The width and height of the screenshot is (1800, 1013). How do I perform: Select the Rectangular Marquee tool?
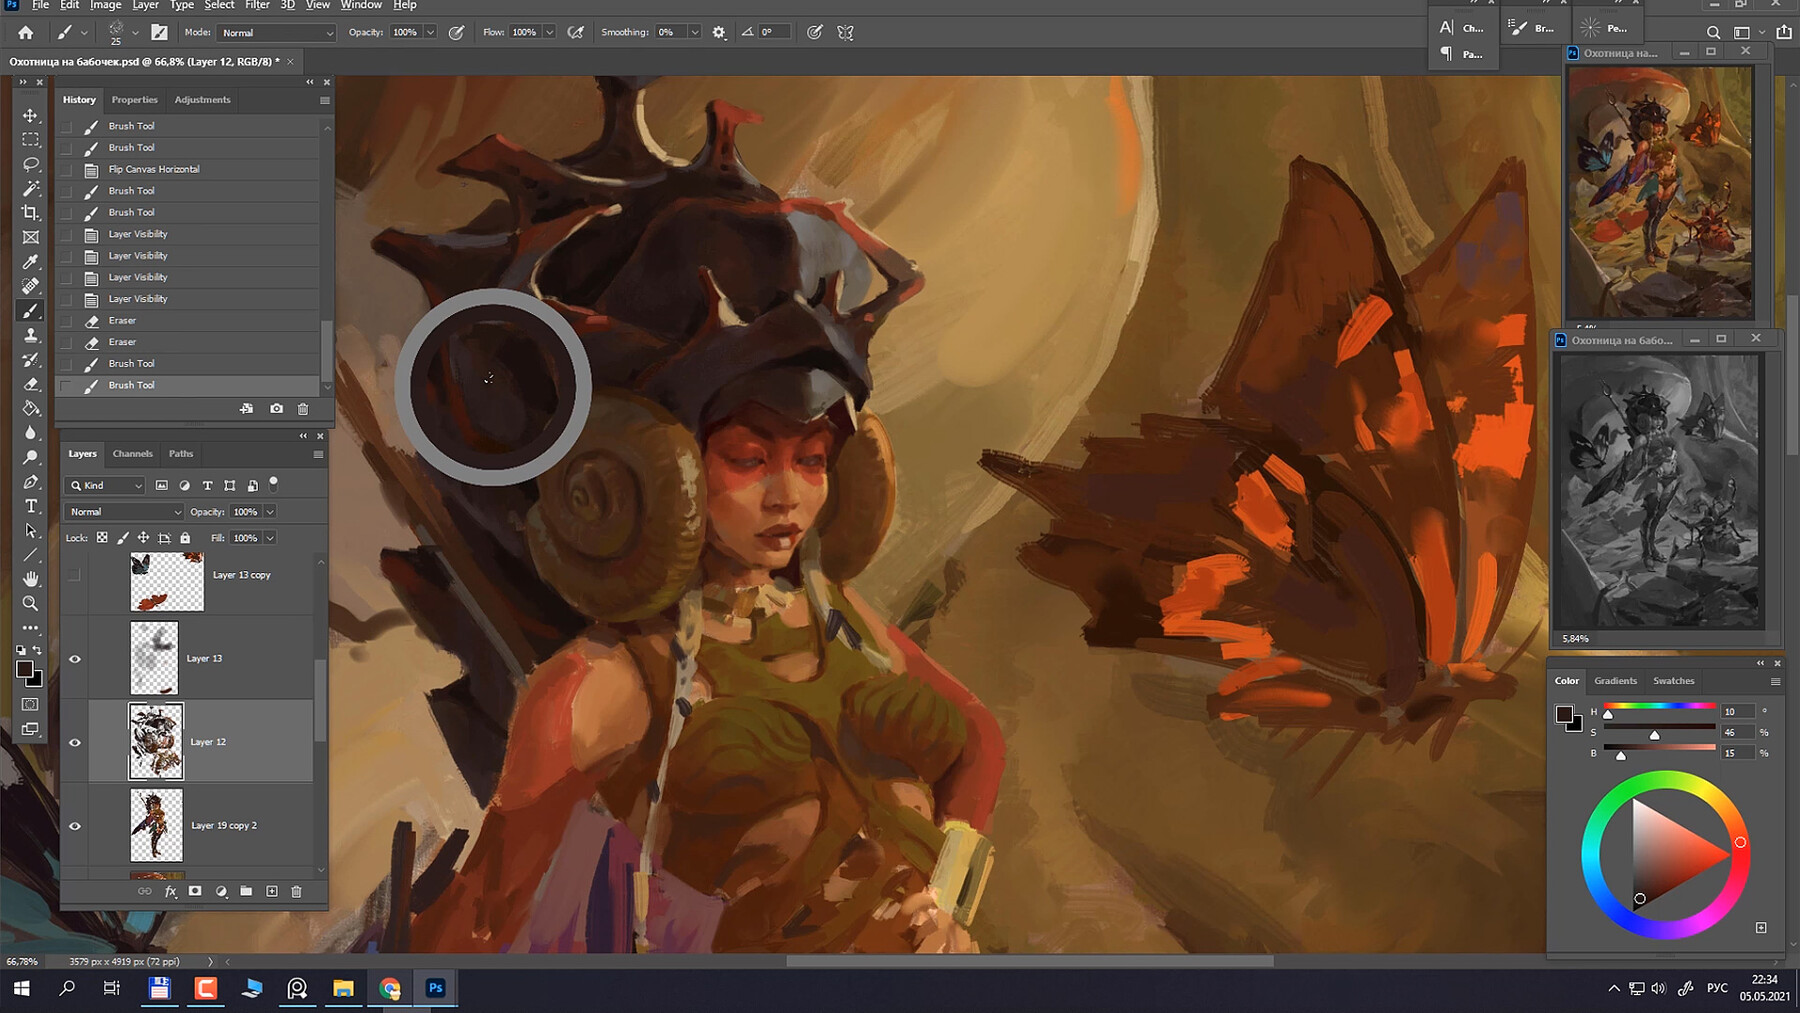click(30, 140)
